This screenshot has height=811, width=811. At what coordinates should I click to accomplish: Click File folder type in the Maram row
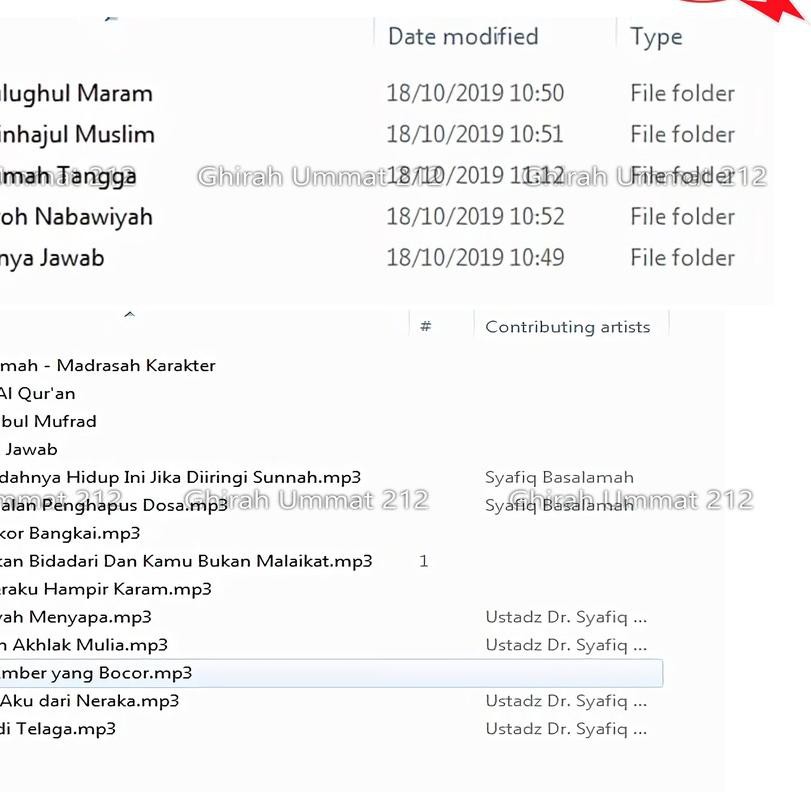pyautogui.click(x=682, y=94)
